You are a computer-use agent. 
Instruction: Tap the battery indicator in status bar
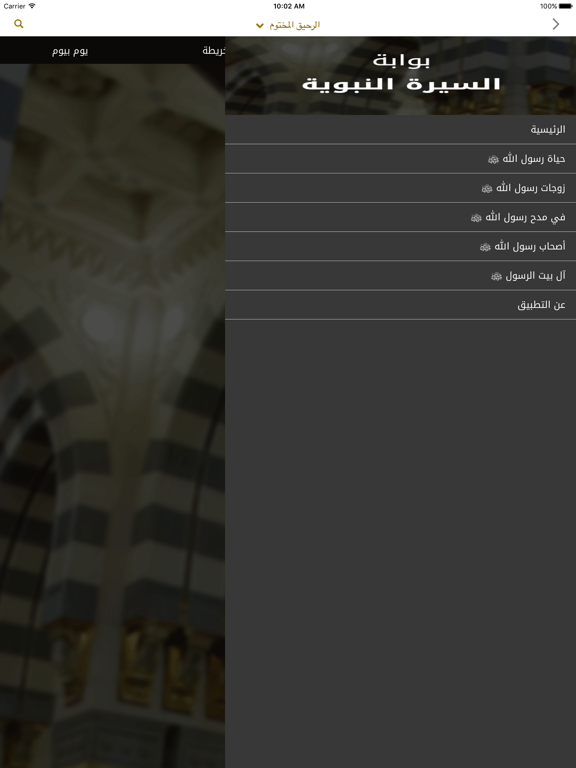[565, 6]
